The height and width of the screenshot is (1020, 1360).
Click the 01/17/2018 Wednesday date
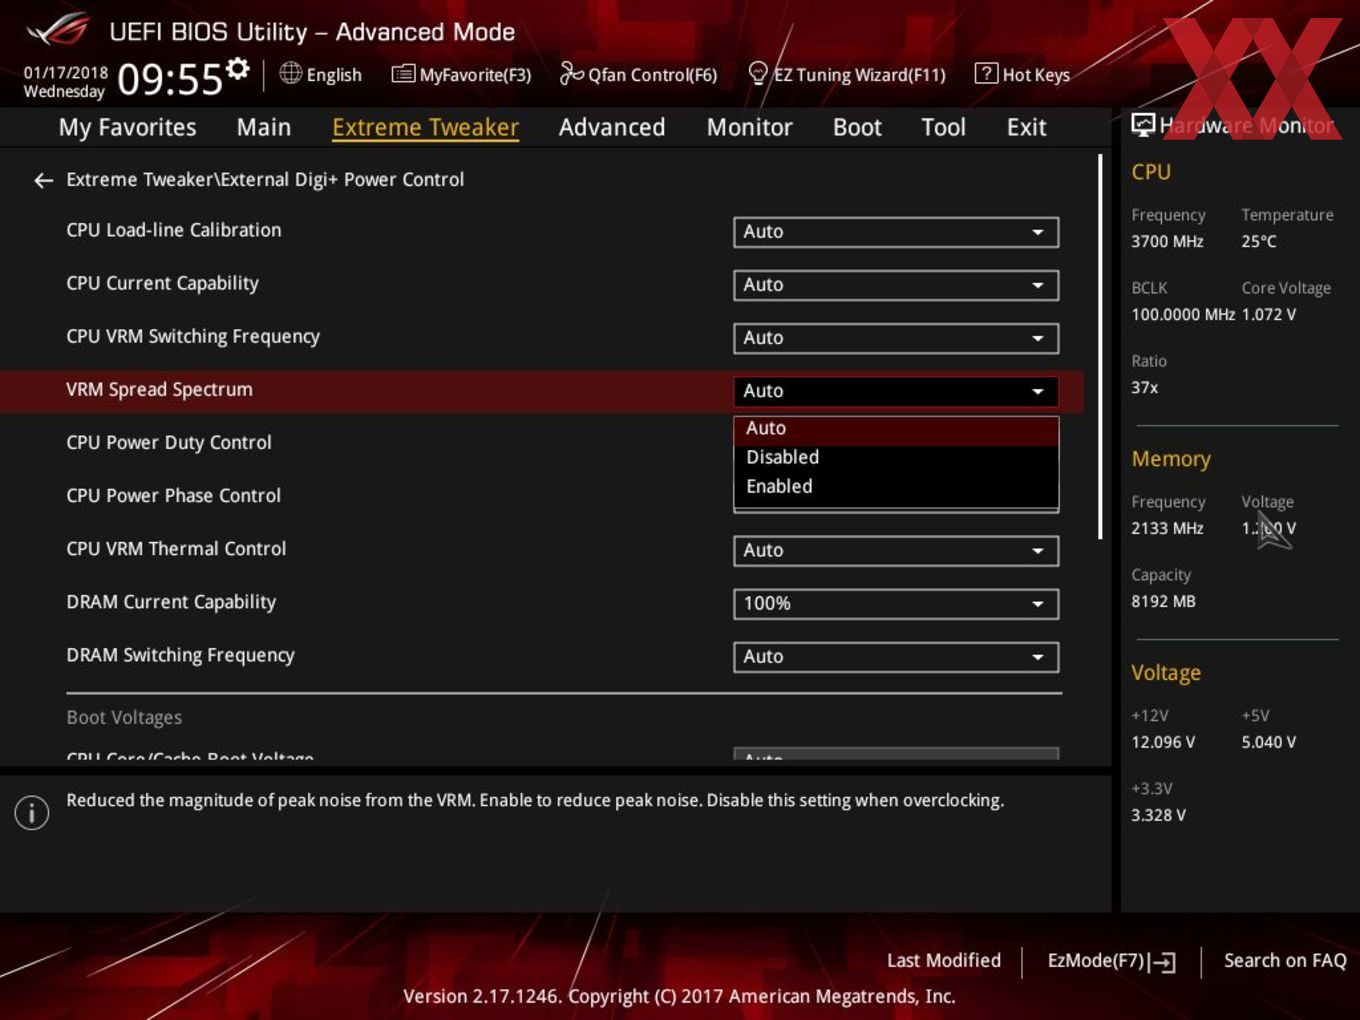coord(65,81)
